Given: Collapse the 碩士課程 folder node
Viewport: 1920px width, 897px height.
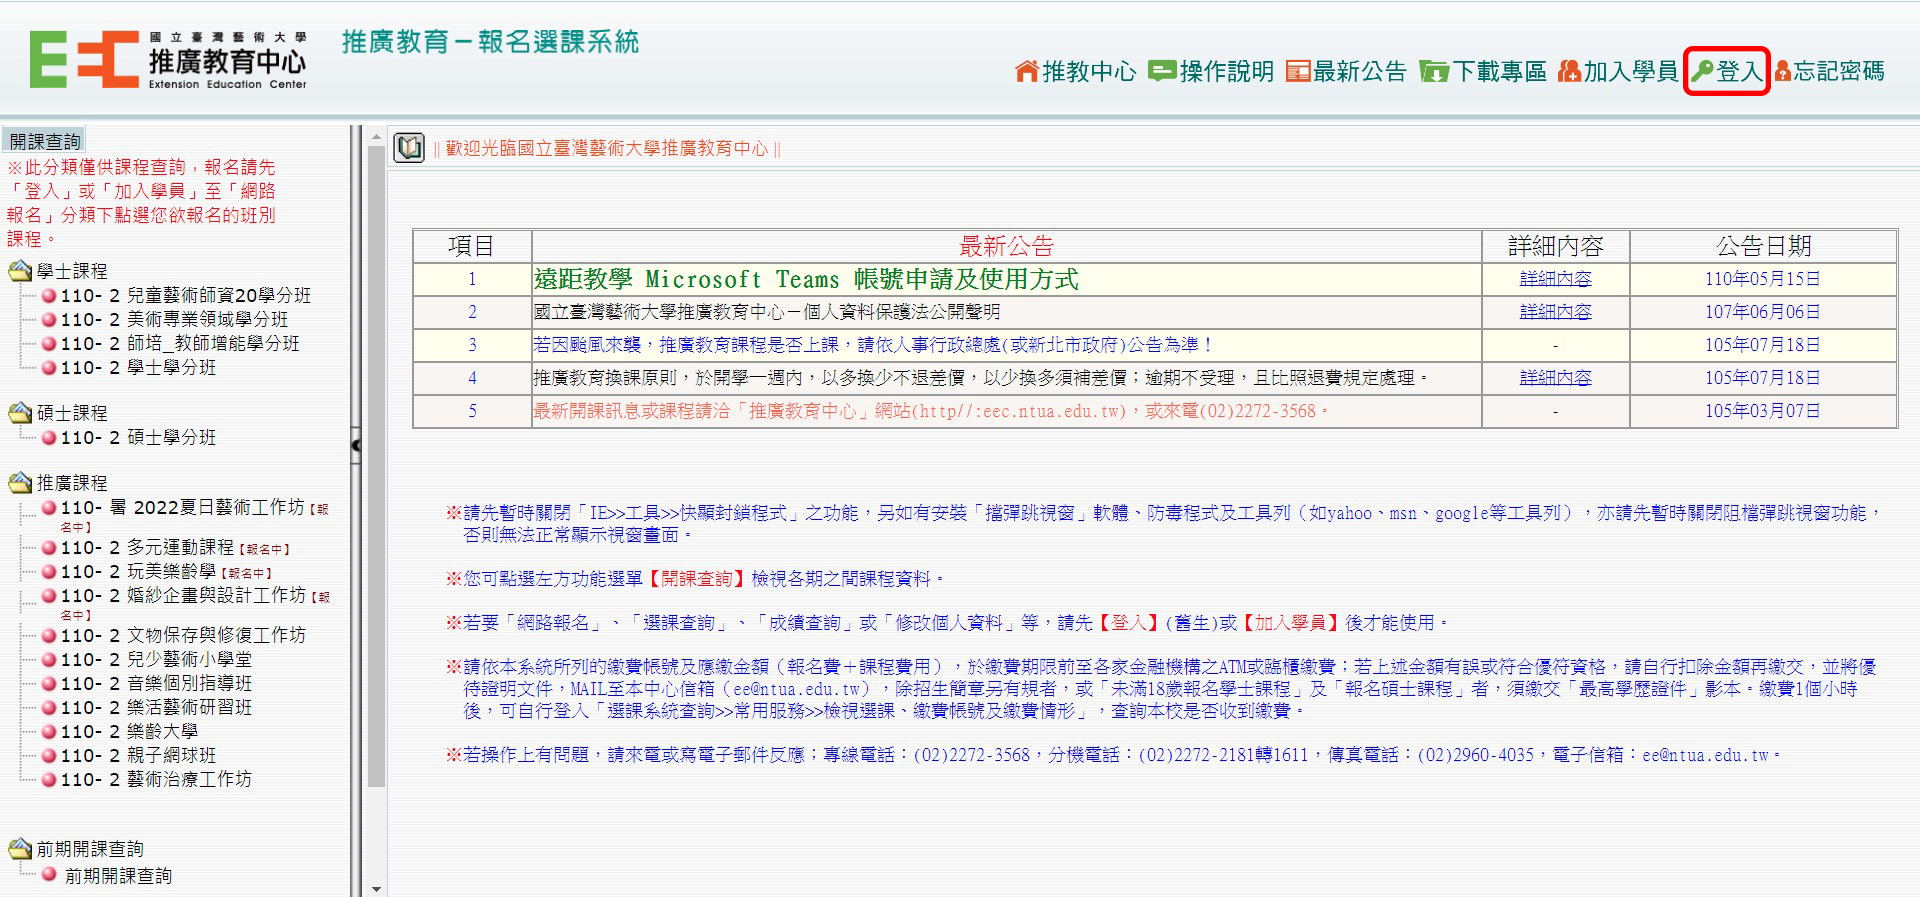Looking at the screenshot, I should (20, 413).
